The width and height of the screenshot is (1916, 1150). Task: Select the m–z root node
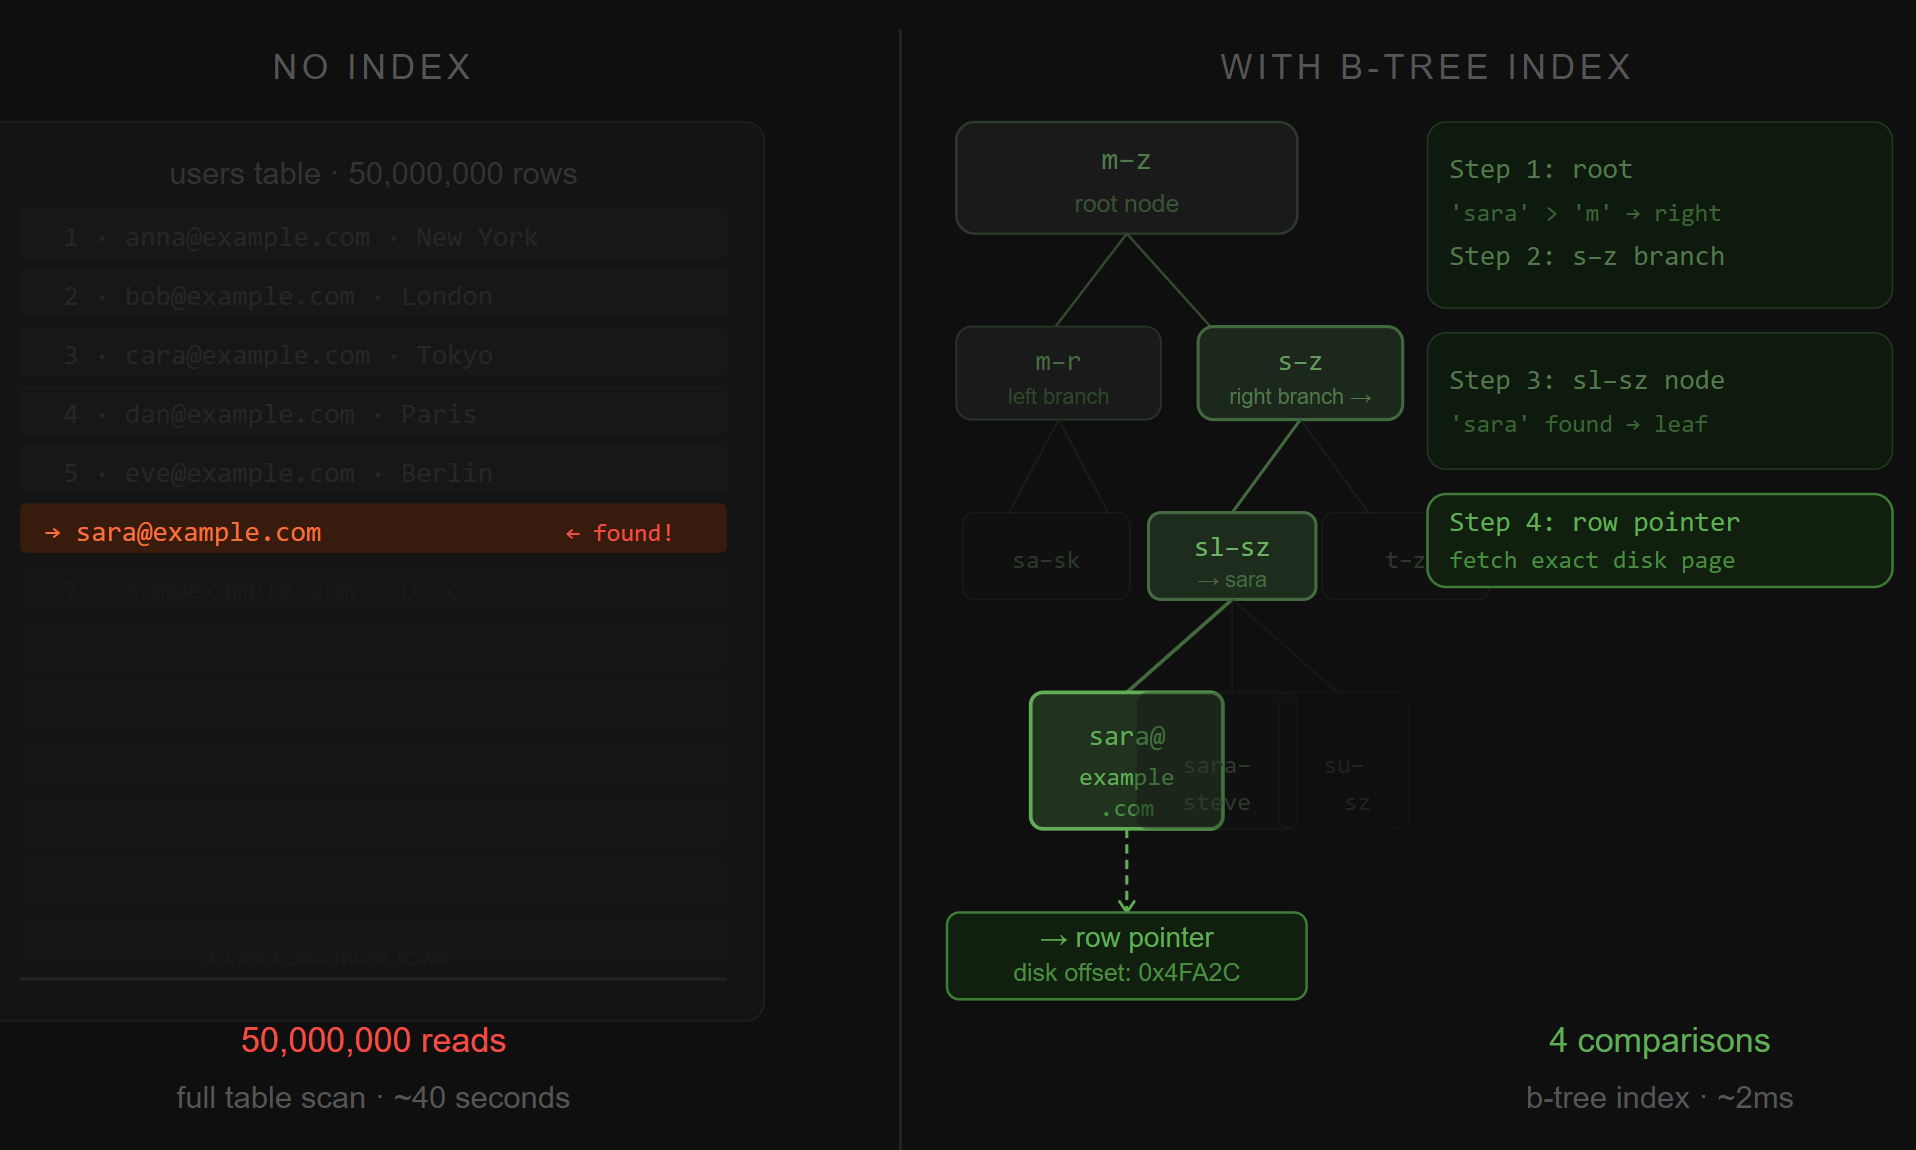click(x=1126, y=178)
